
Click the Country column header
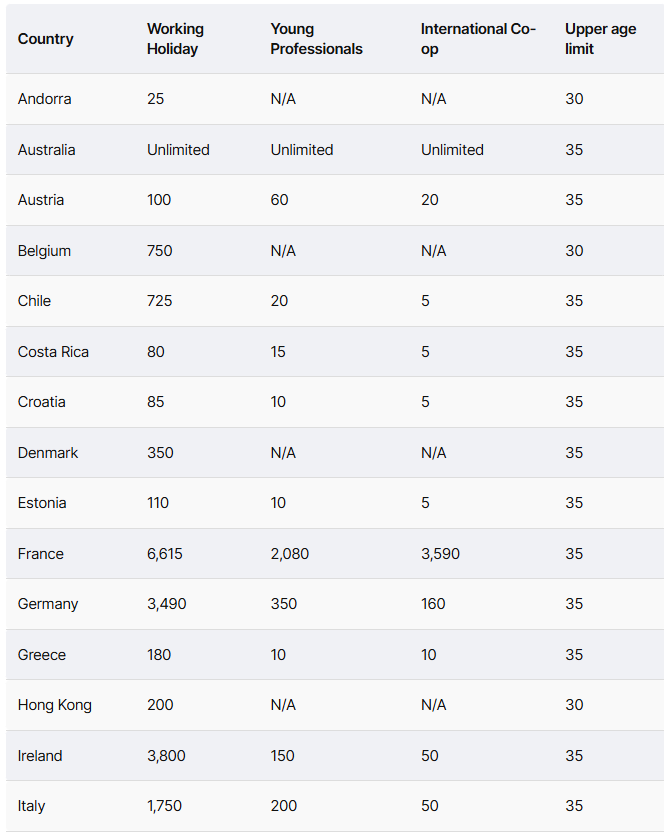46,39
